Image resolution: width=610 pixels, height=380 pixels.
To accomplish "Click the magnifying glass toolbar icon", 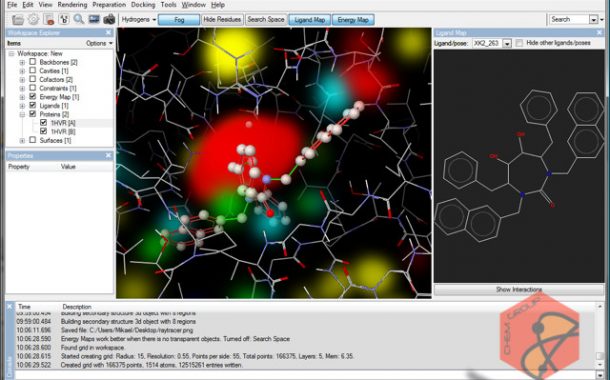I will coord(79,19).
